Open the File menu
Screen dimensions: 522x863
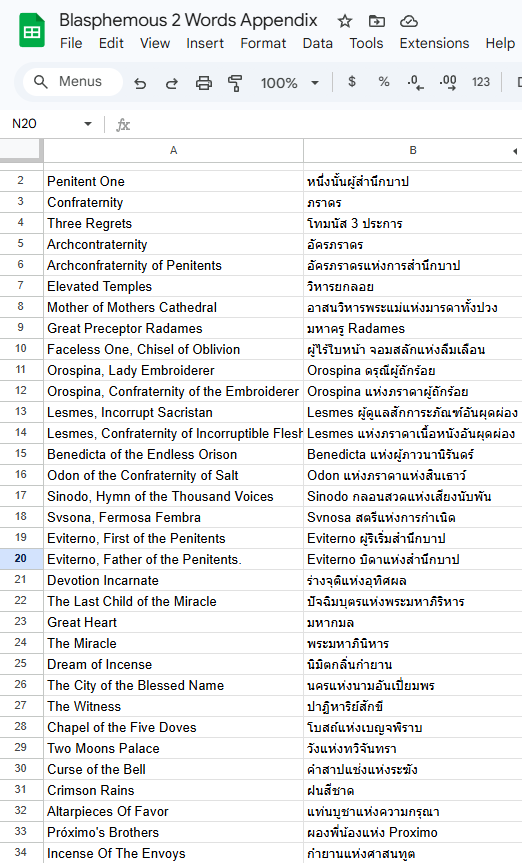71,43
